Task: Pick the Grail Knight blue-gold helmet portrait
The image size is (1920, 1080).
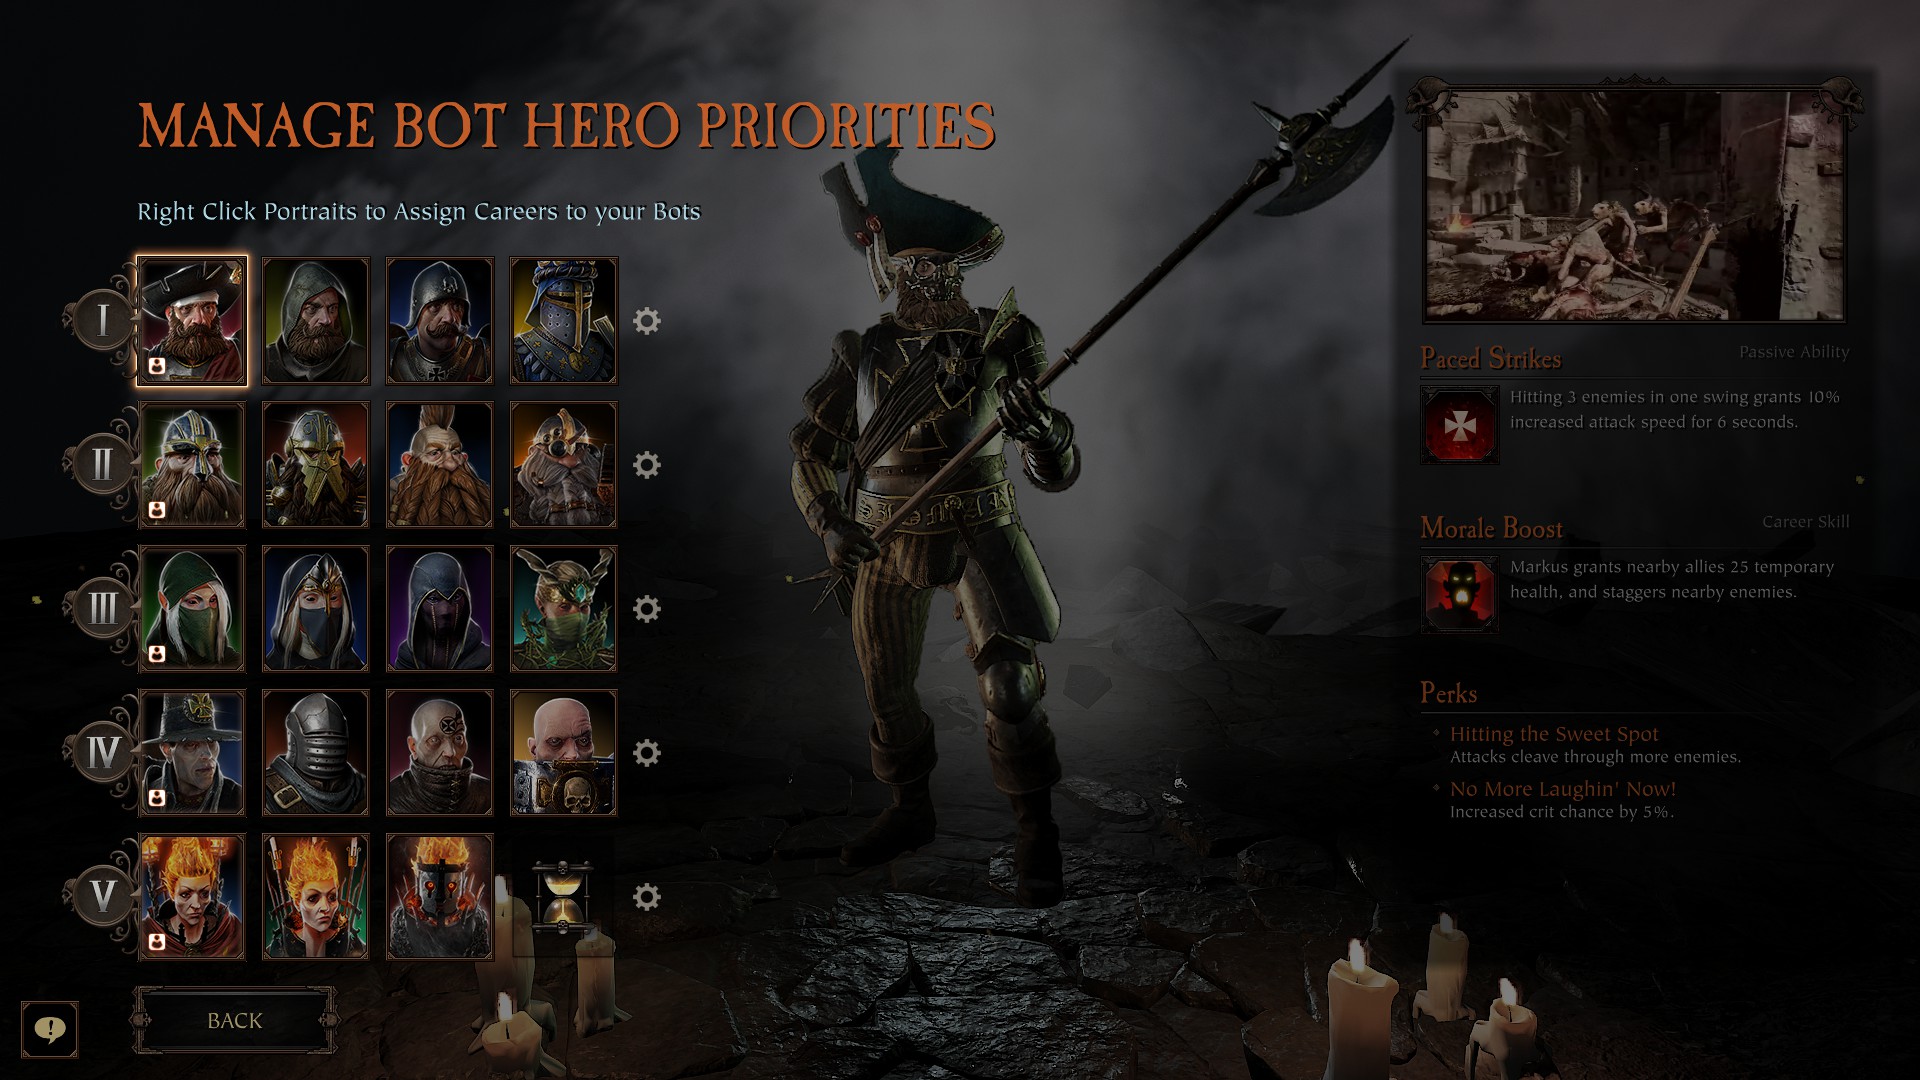Action: point(564,321)
